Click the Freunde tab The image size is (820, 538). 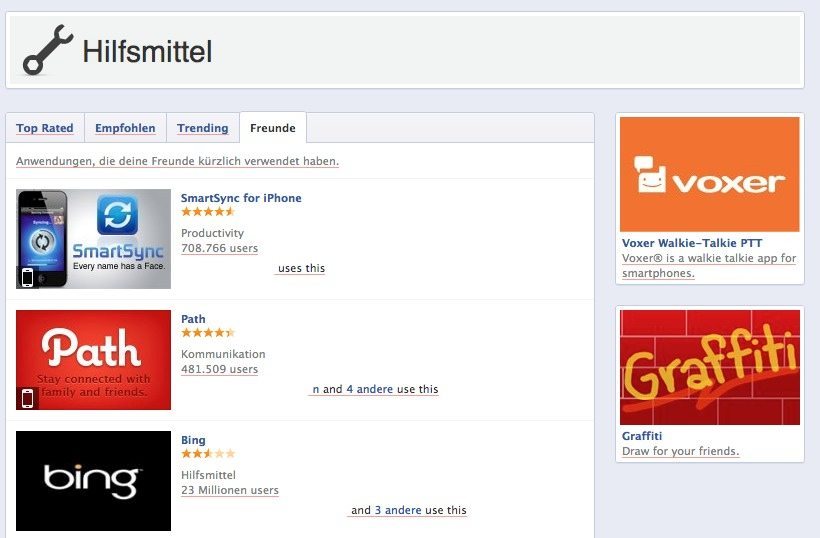[272, 128]
